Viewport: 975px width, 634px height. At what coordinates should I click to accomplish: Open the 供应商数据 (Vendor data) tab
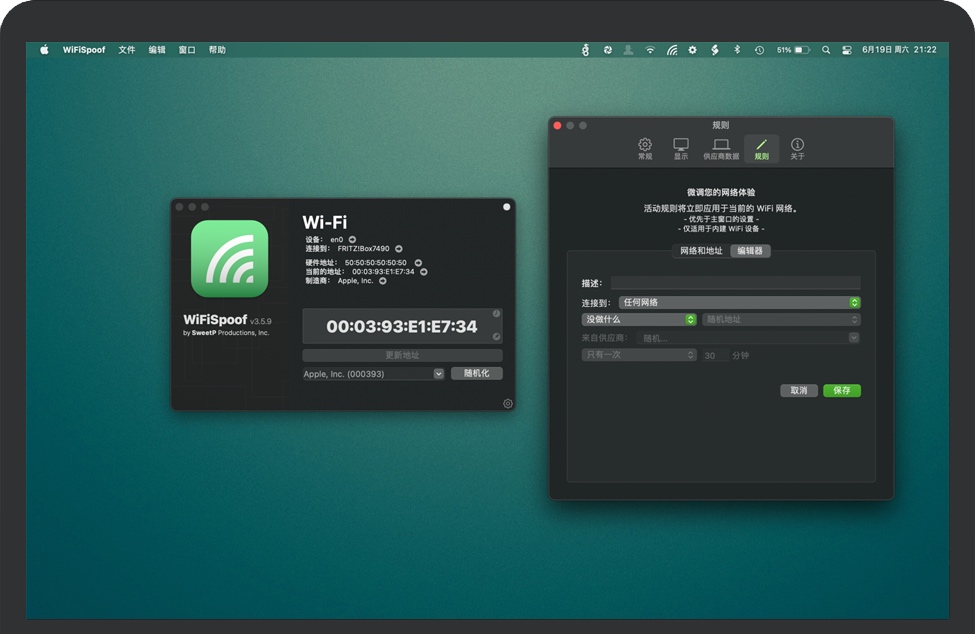coord(721,149)
